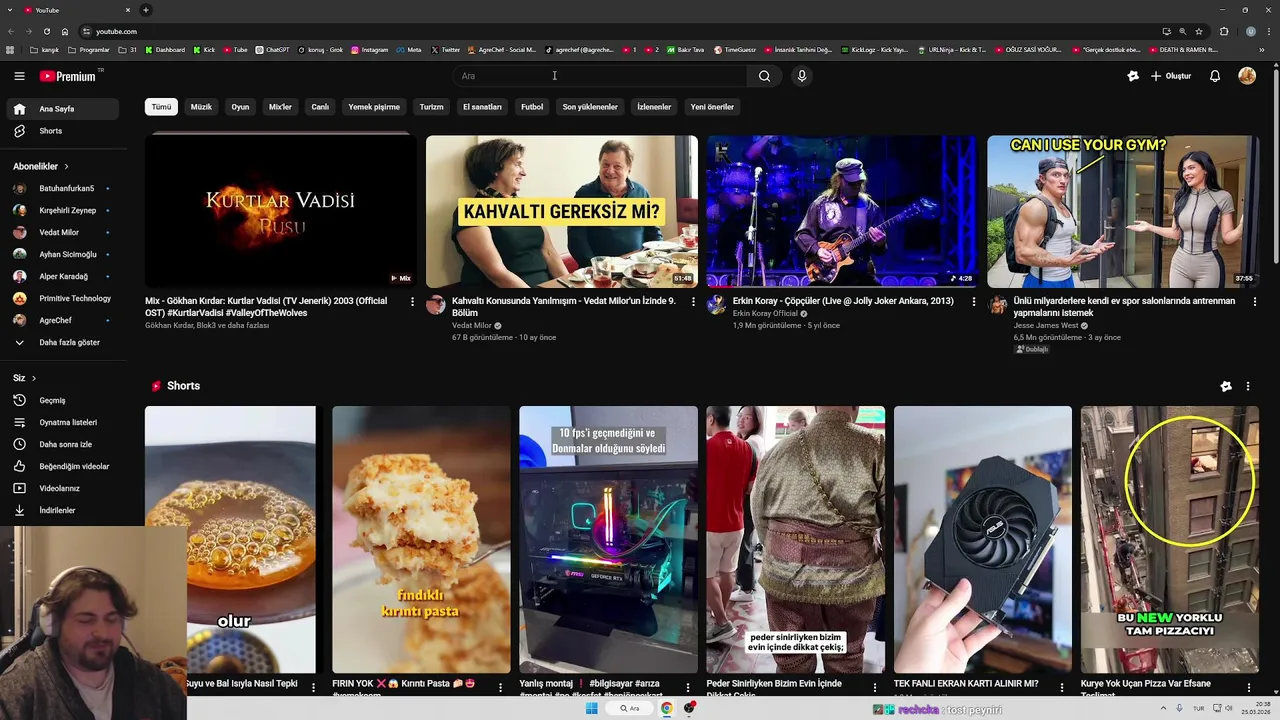Image resolution: width=1280 pixels, height=720 pixels.
Task: Open Kırşehirli Zeynep channel subscription
Action: [62, 210]
